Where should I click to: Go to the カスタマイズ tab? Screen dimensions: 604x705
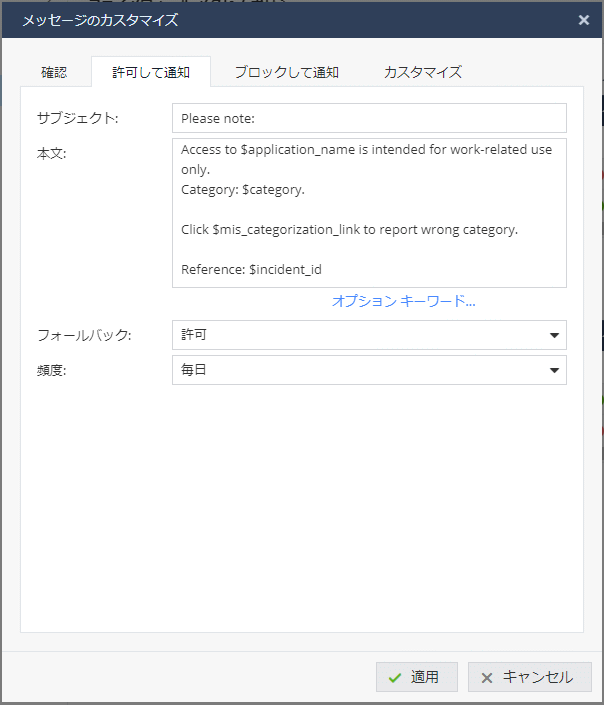pos(422,72)
